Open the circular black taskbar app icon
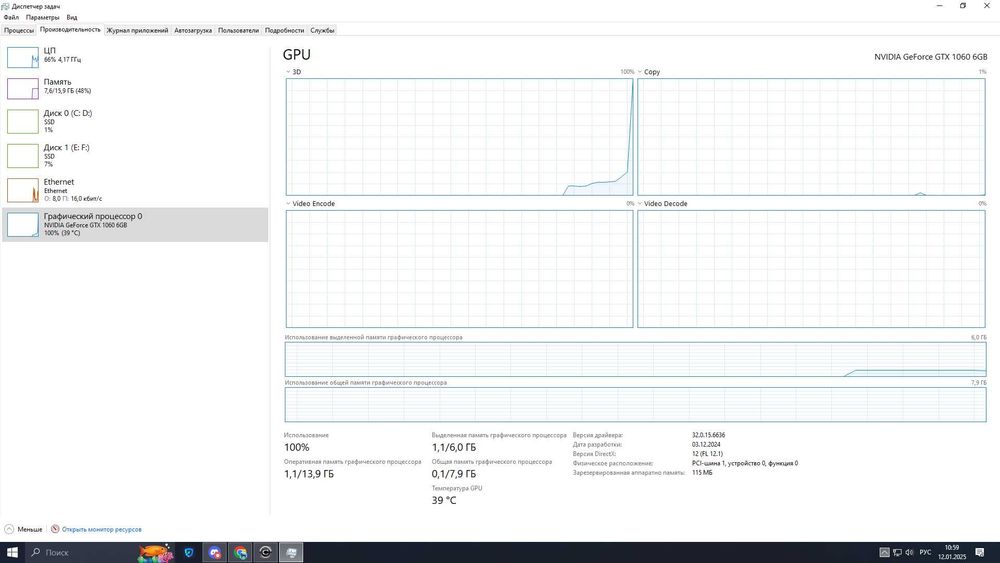1000x563 pixels. tap(266, 552)
